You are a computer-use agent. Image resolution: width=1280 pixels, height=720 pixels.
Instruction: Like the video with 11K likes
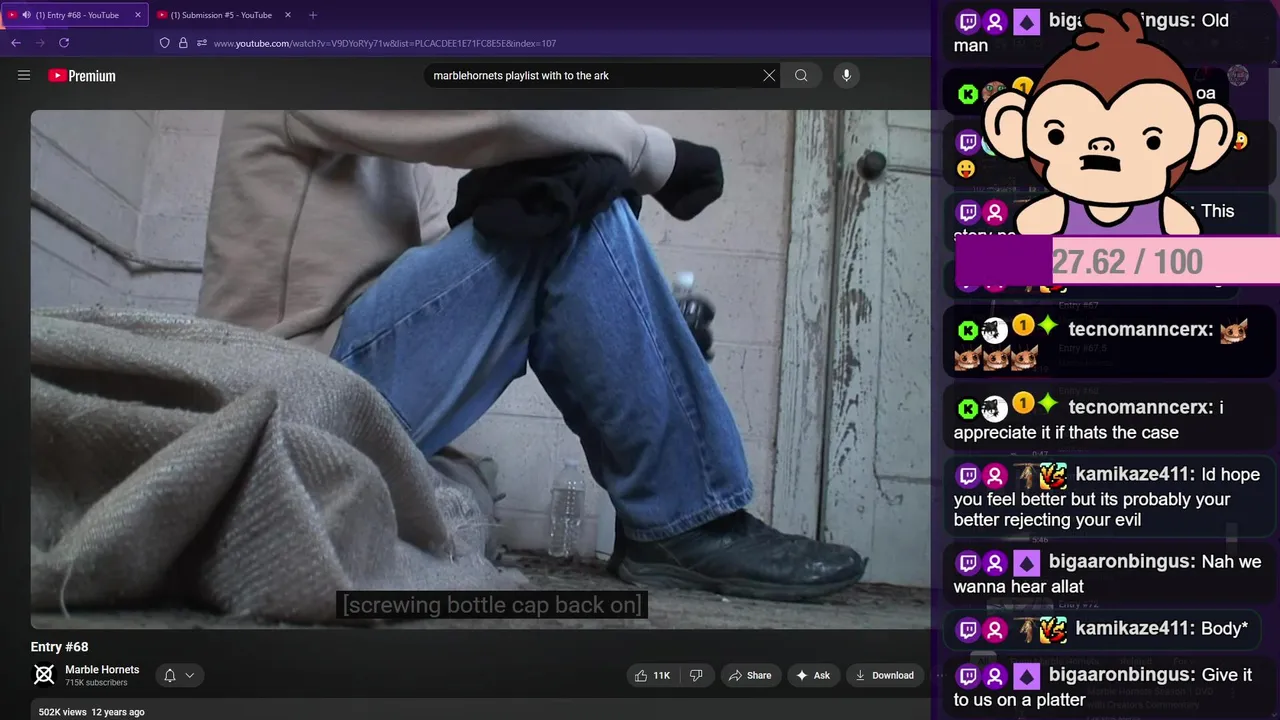coord(652,676)
